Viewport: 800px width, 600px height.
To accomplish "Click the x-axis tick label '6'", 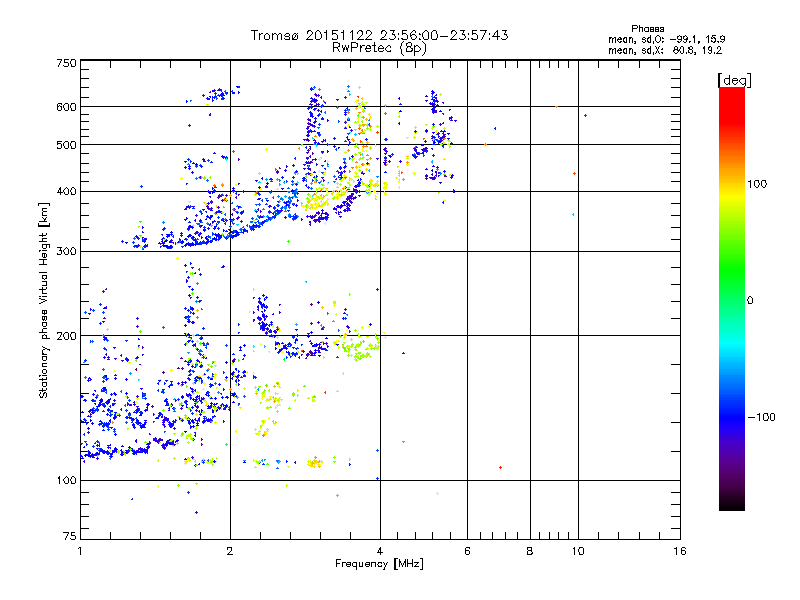I will pos(467,551).
